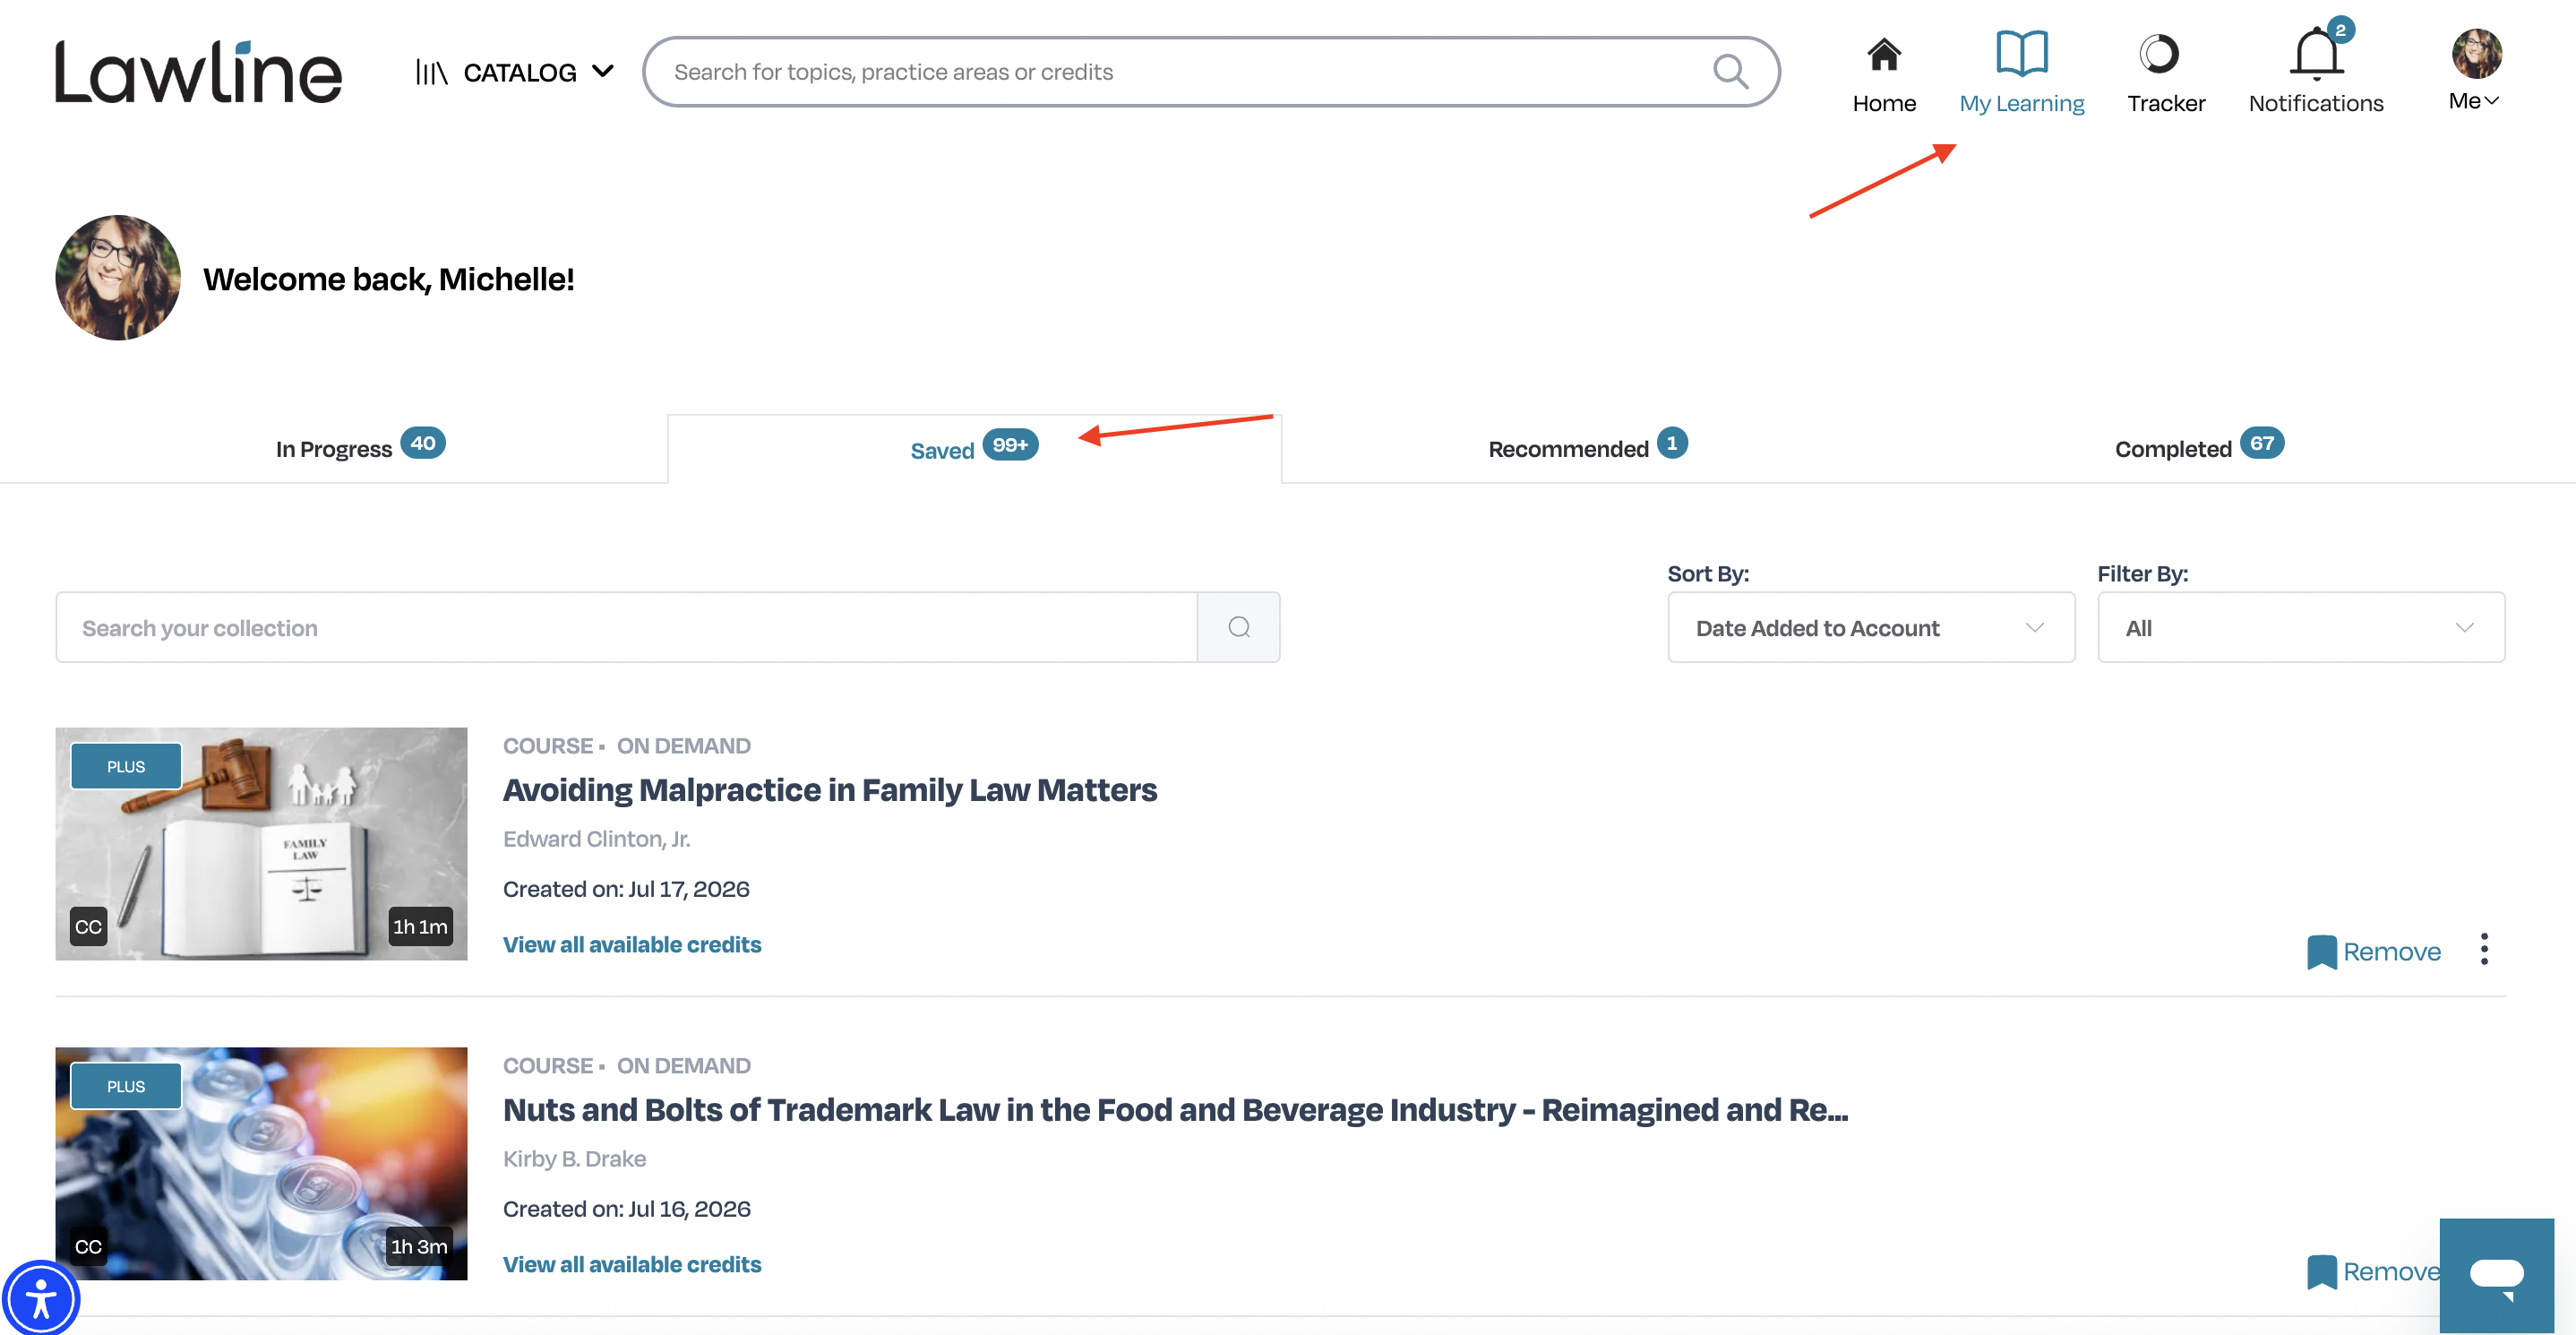This screenshot has width=2576, height=1335.
Task: Open Nuts and Bolts of Trademark Law title
Action: pos(1175,1110)
